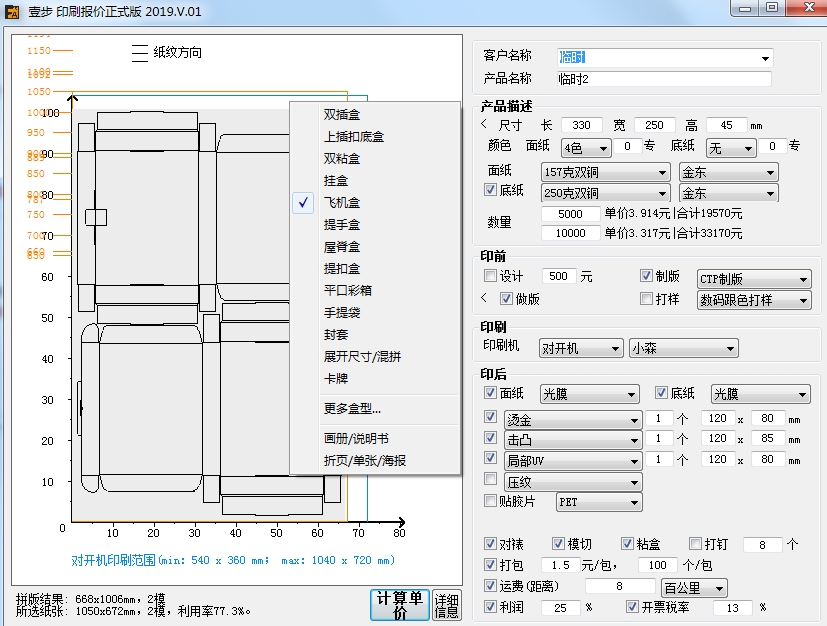Image resolution: width=827 pixels, height=626 pixels.
Task: Choose 双粘盒 in the box list
Action: tap(342, 159)
